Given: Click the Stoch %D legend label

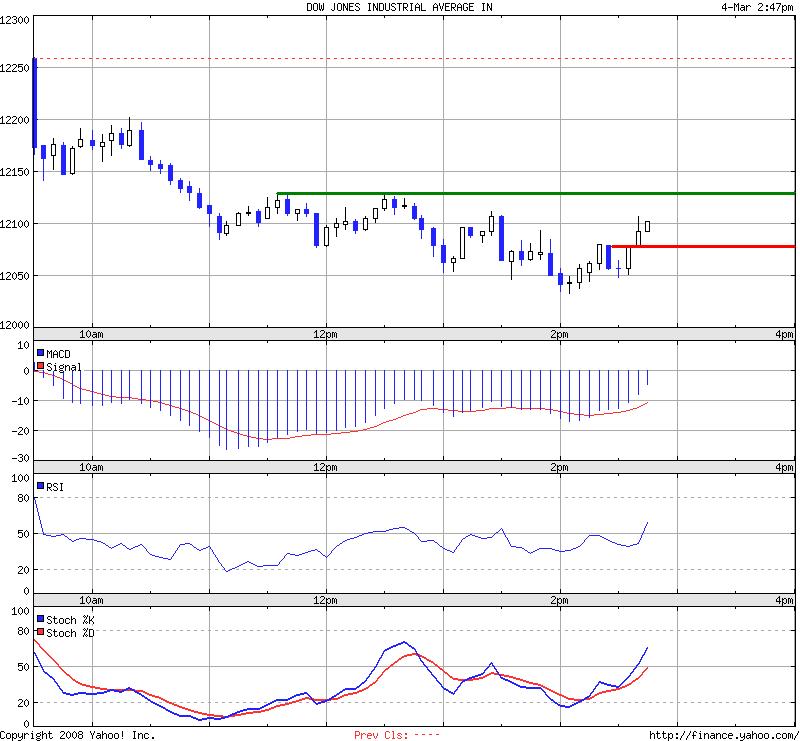Looking at the screenshot, I should 70,633.
